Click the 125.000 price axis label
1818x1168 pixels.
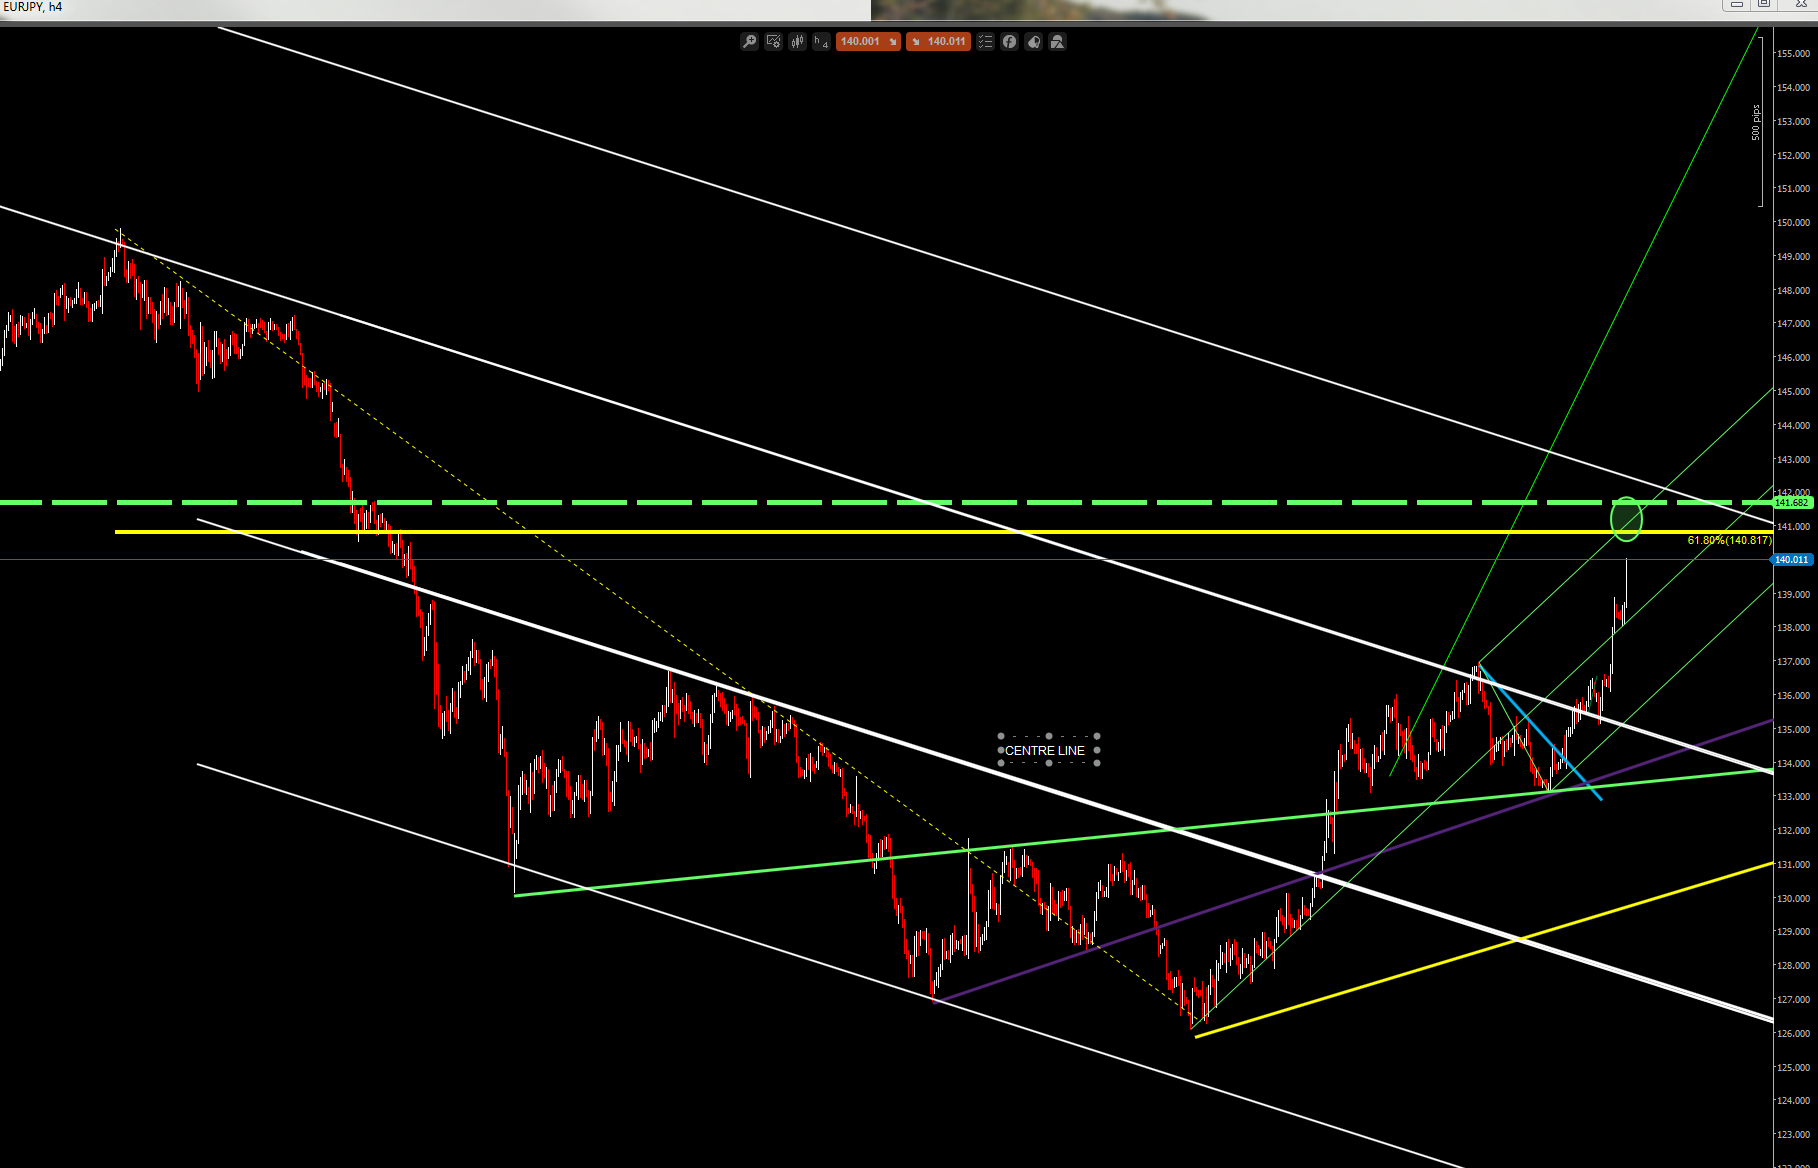(x=1793, y=1068)
